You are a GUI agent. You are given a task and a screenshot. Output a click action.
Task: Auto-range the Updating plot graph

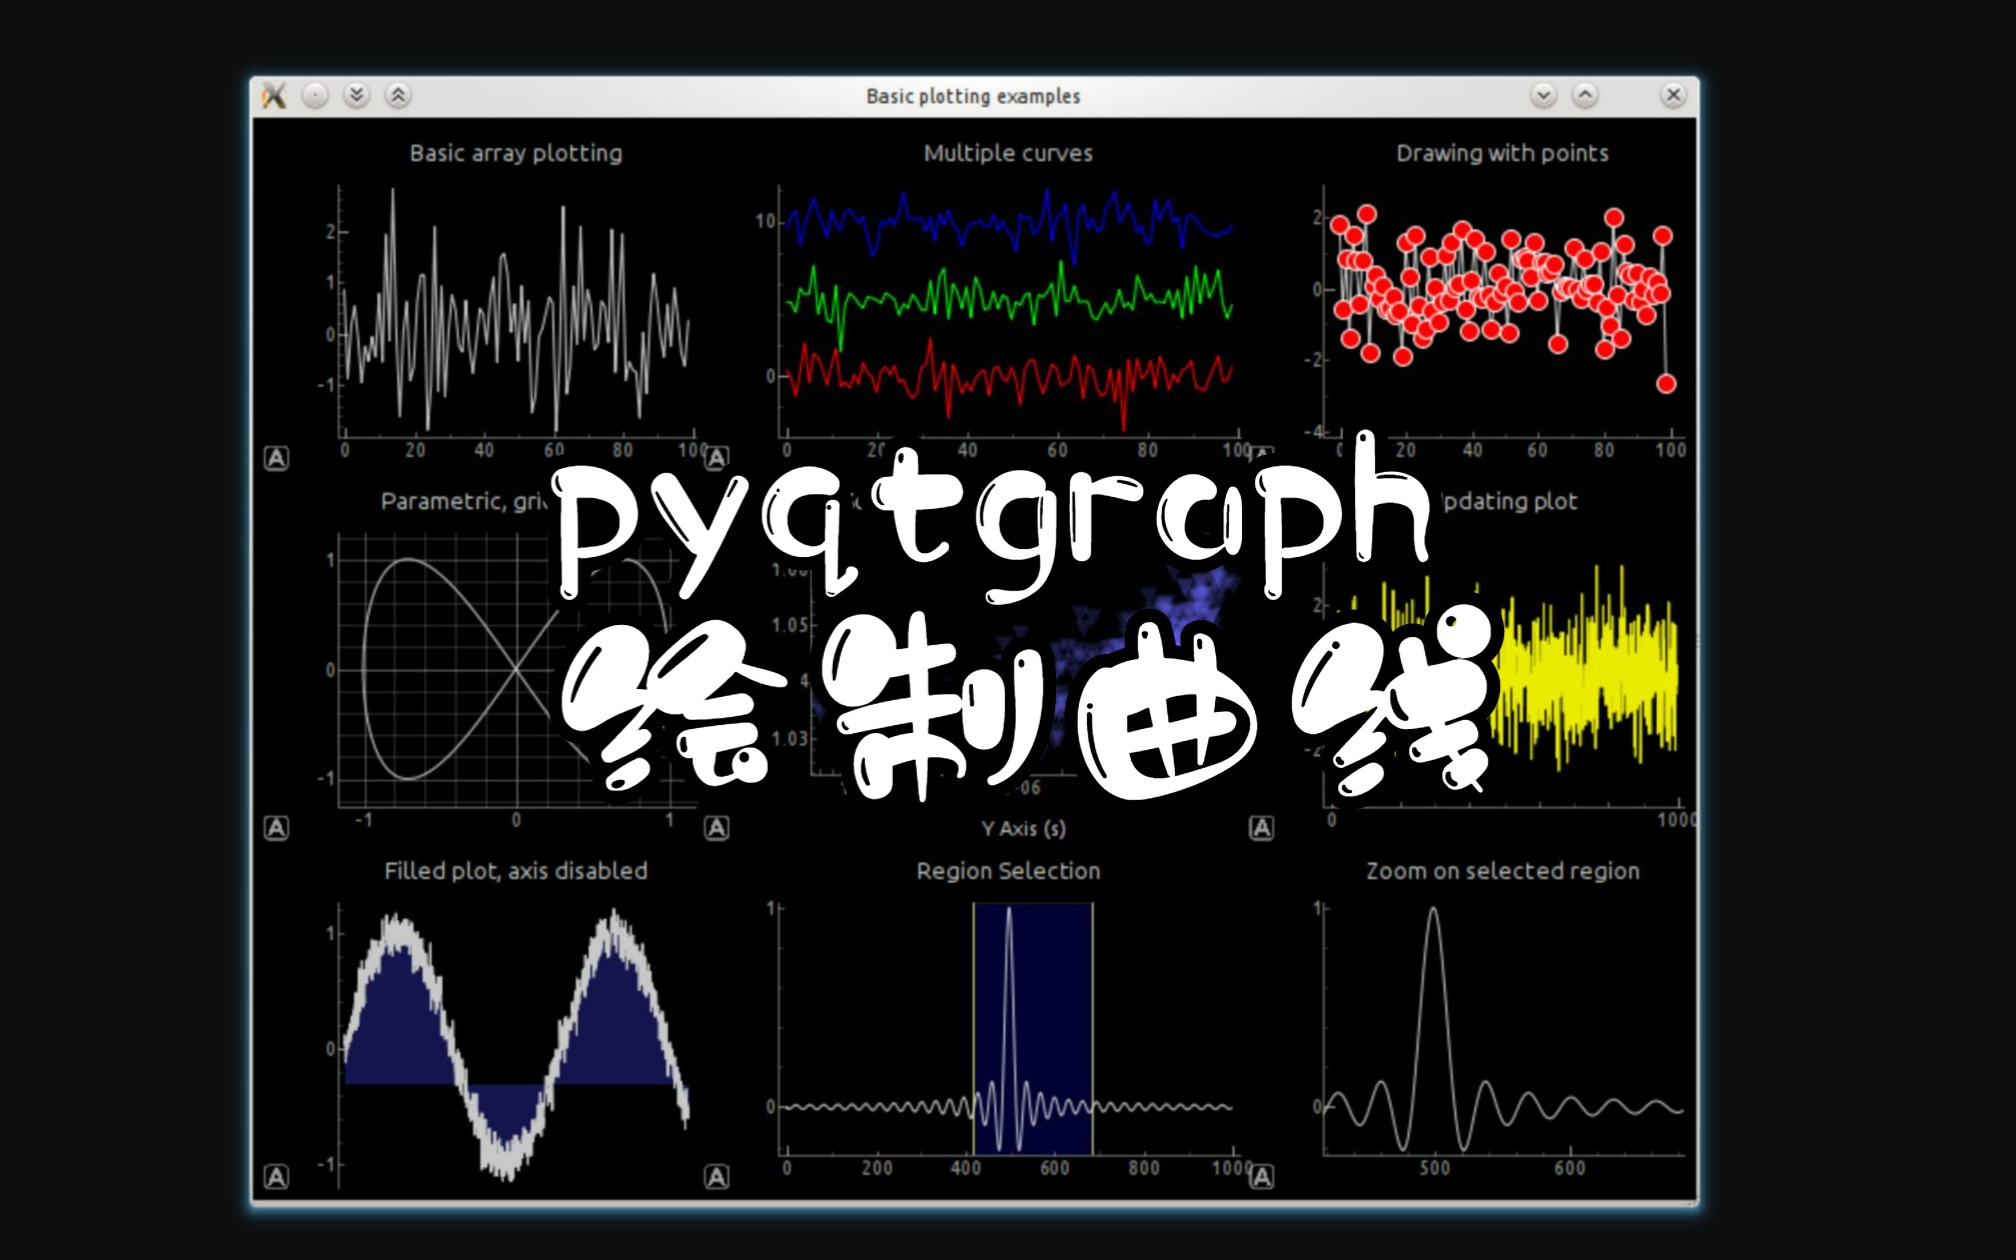click(1262, 828)
